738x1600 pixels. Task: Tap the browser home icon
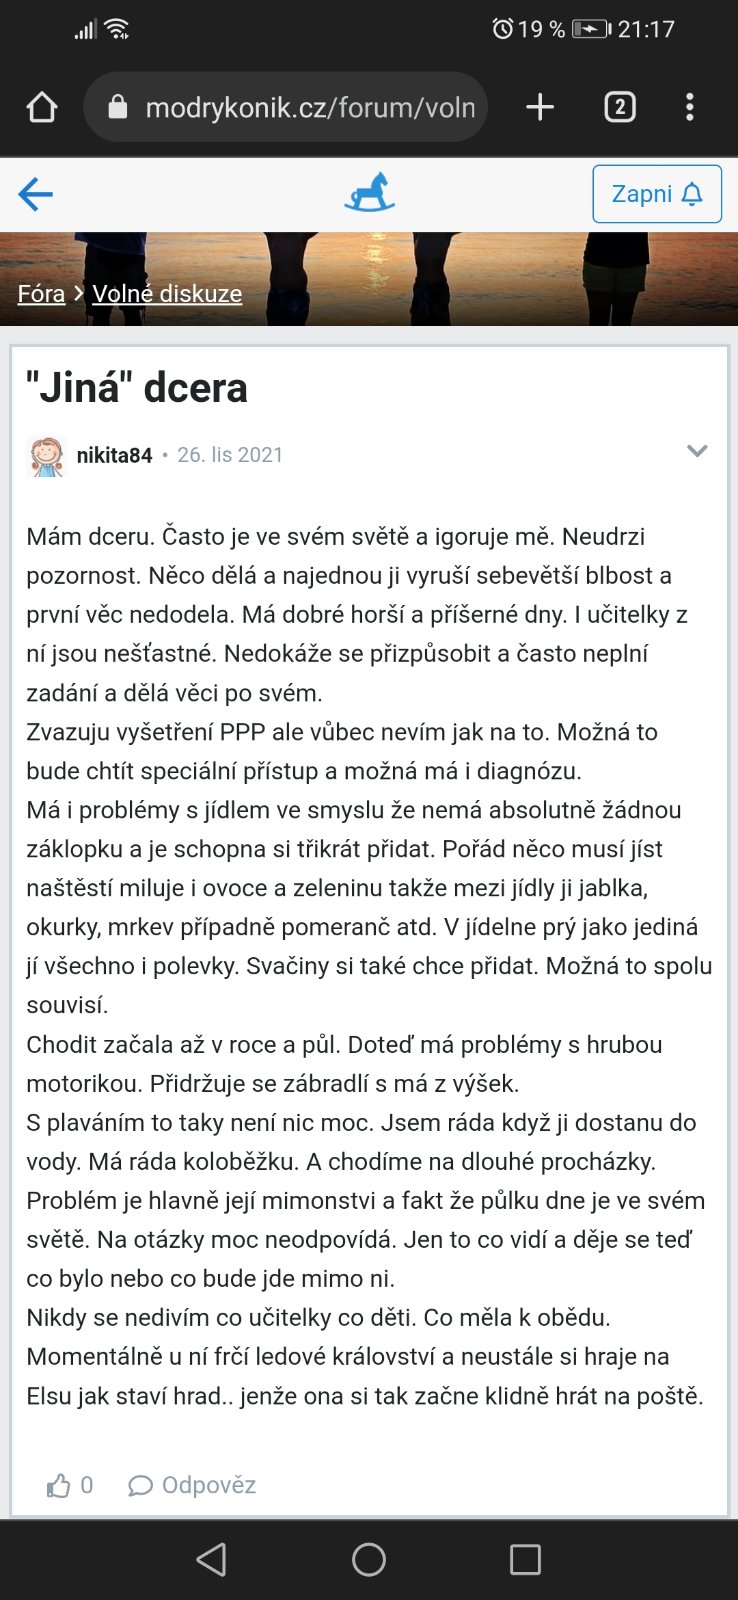pyautogui.click(x=42, y=107)
